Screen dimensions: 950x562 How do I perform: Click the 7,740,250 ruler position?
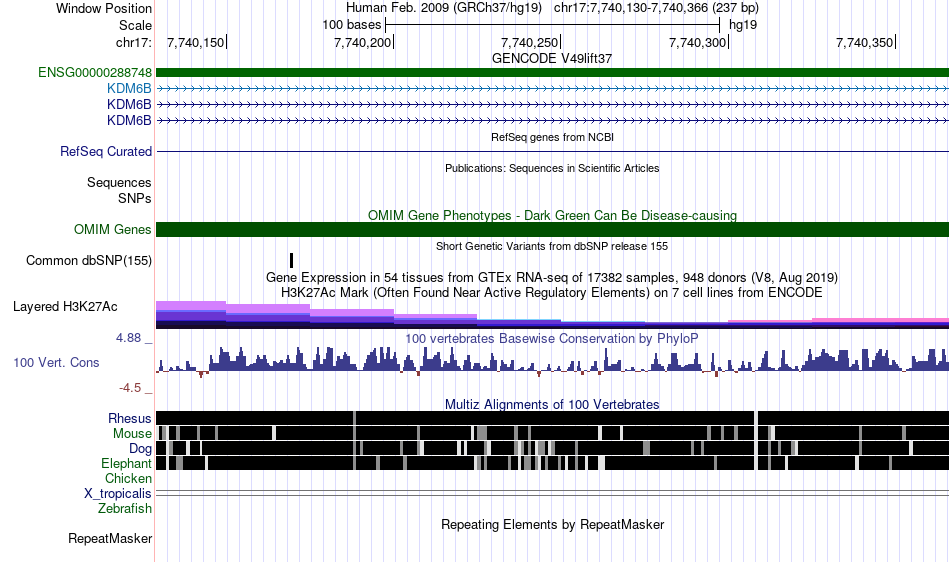tap(530, 42)
